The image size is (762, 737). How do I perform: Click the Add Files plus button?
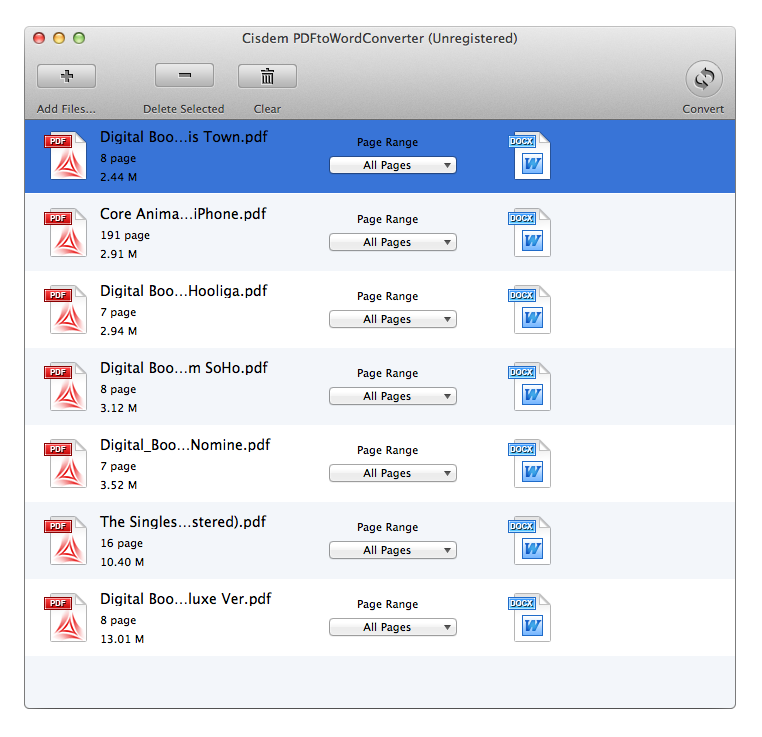tap(66, 76)
